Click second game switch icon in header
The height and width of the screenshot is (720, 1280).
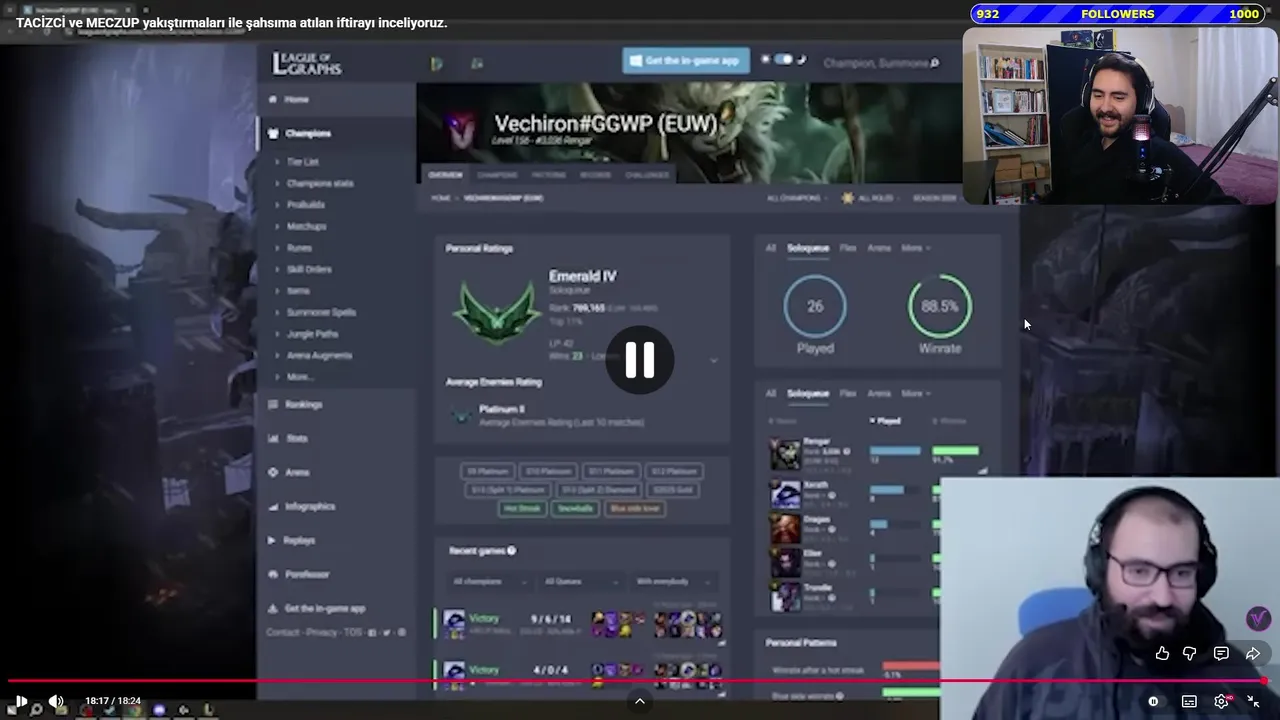pyautogui.click(x=477, y=64)
